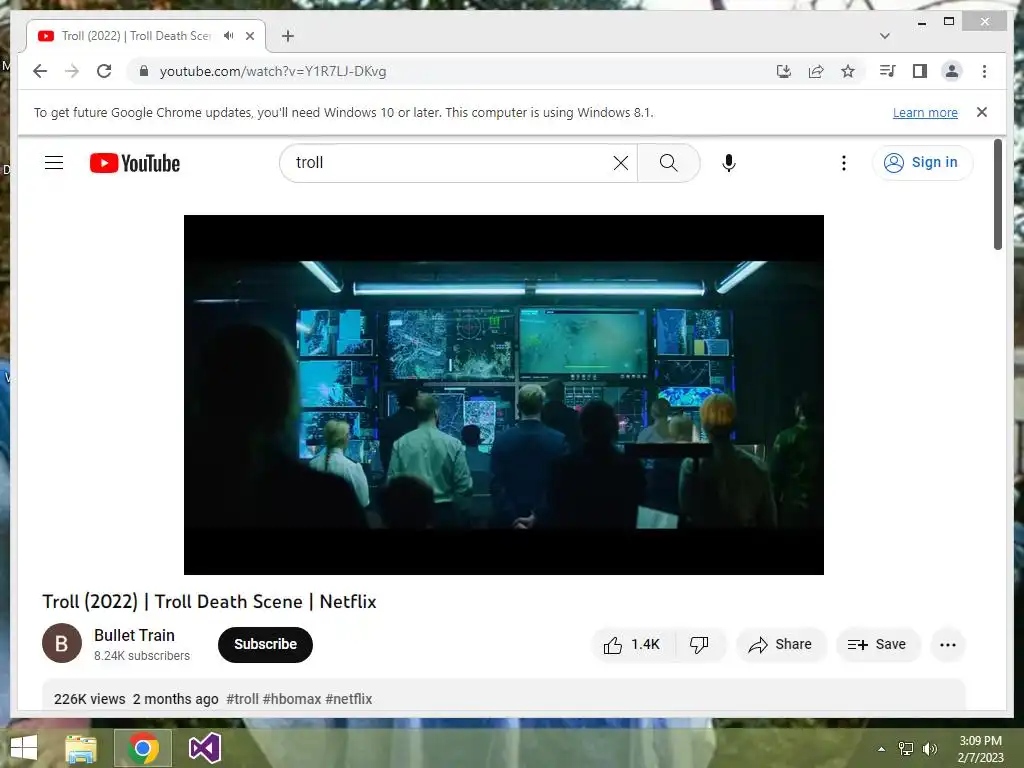Open Chrome media controls
Image resolution: width=1024 pixels, height=768 pixels.
[888, 71]
